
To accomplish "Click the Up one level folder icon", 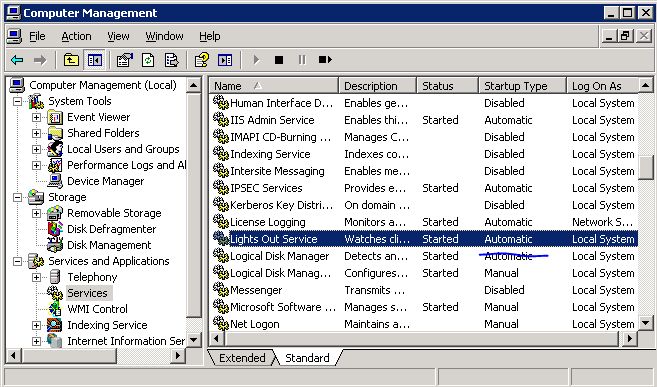I will click(x=71, y=60).
